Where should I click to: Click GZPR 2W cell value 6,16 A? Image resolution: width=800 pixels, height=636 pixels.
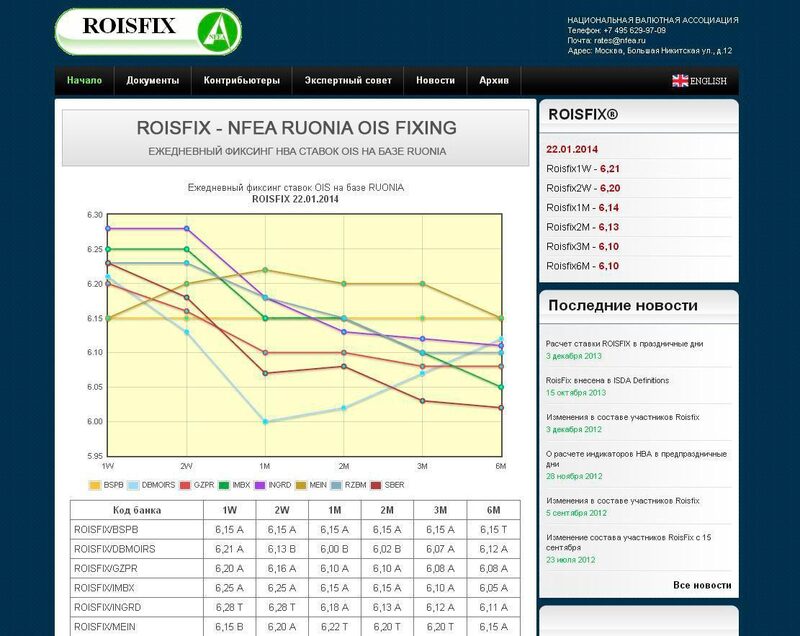click(282, 569)
